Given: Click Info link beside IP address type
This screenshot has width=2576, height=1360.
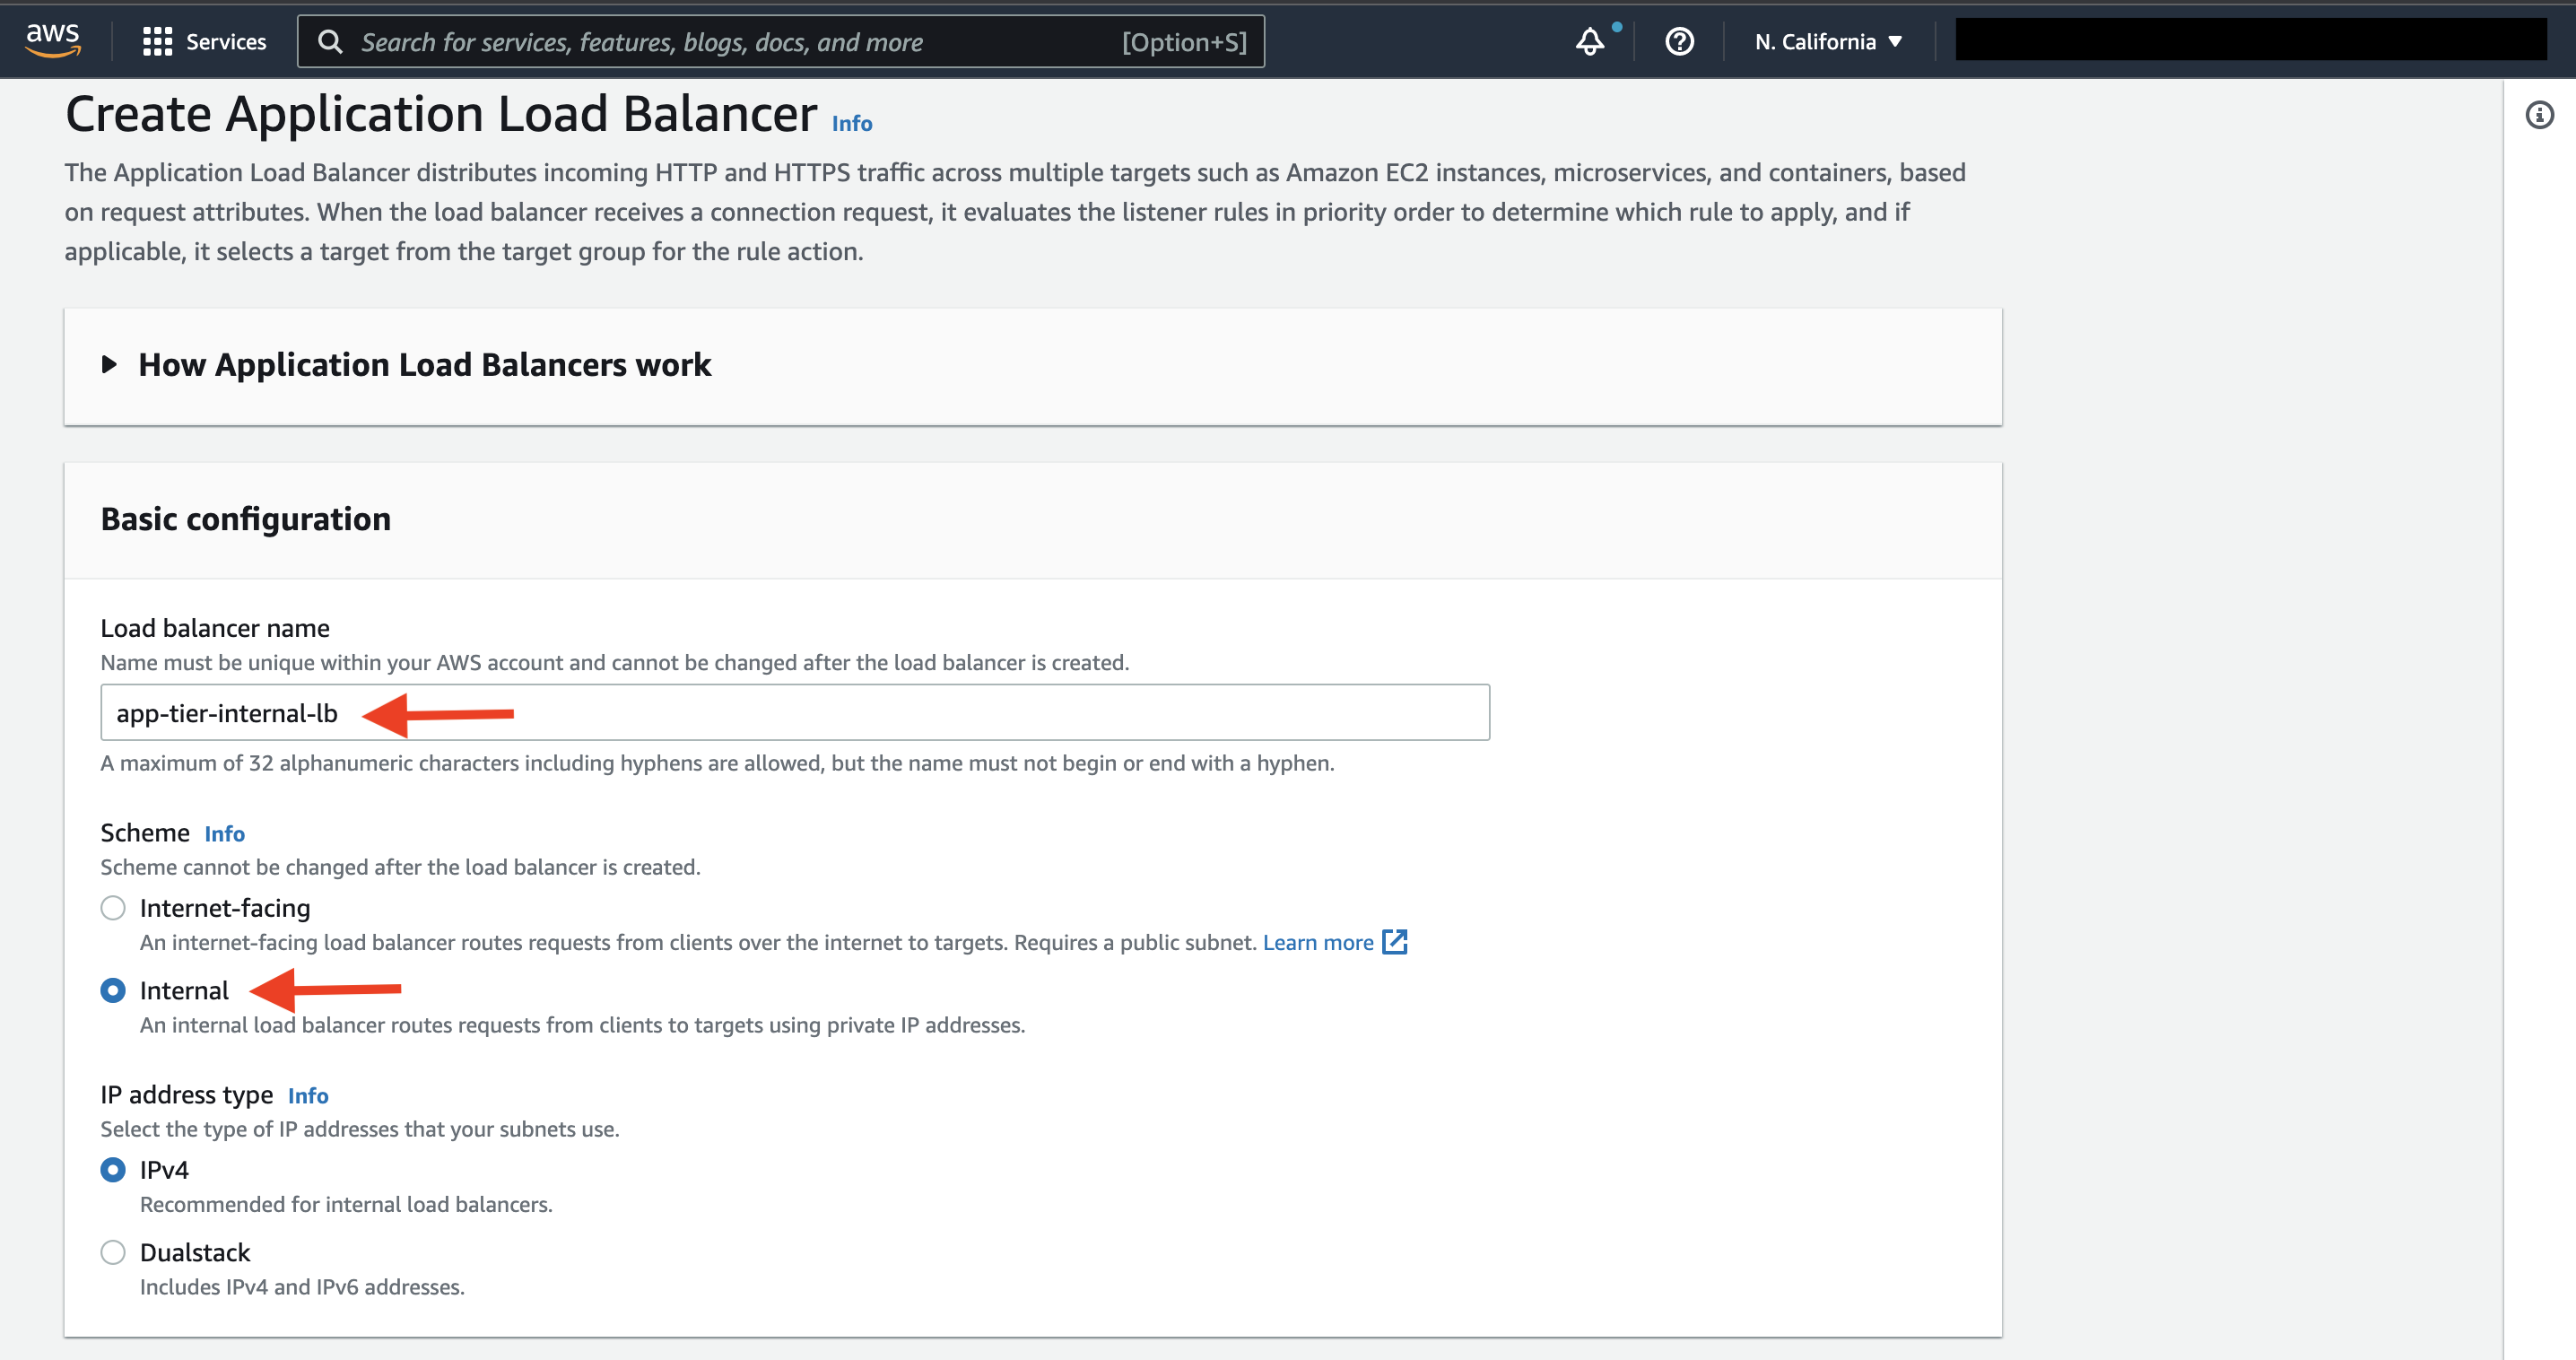Looking at the screenshot, I should coord(308,1096).
